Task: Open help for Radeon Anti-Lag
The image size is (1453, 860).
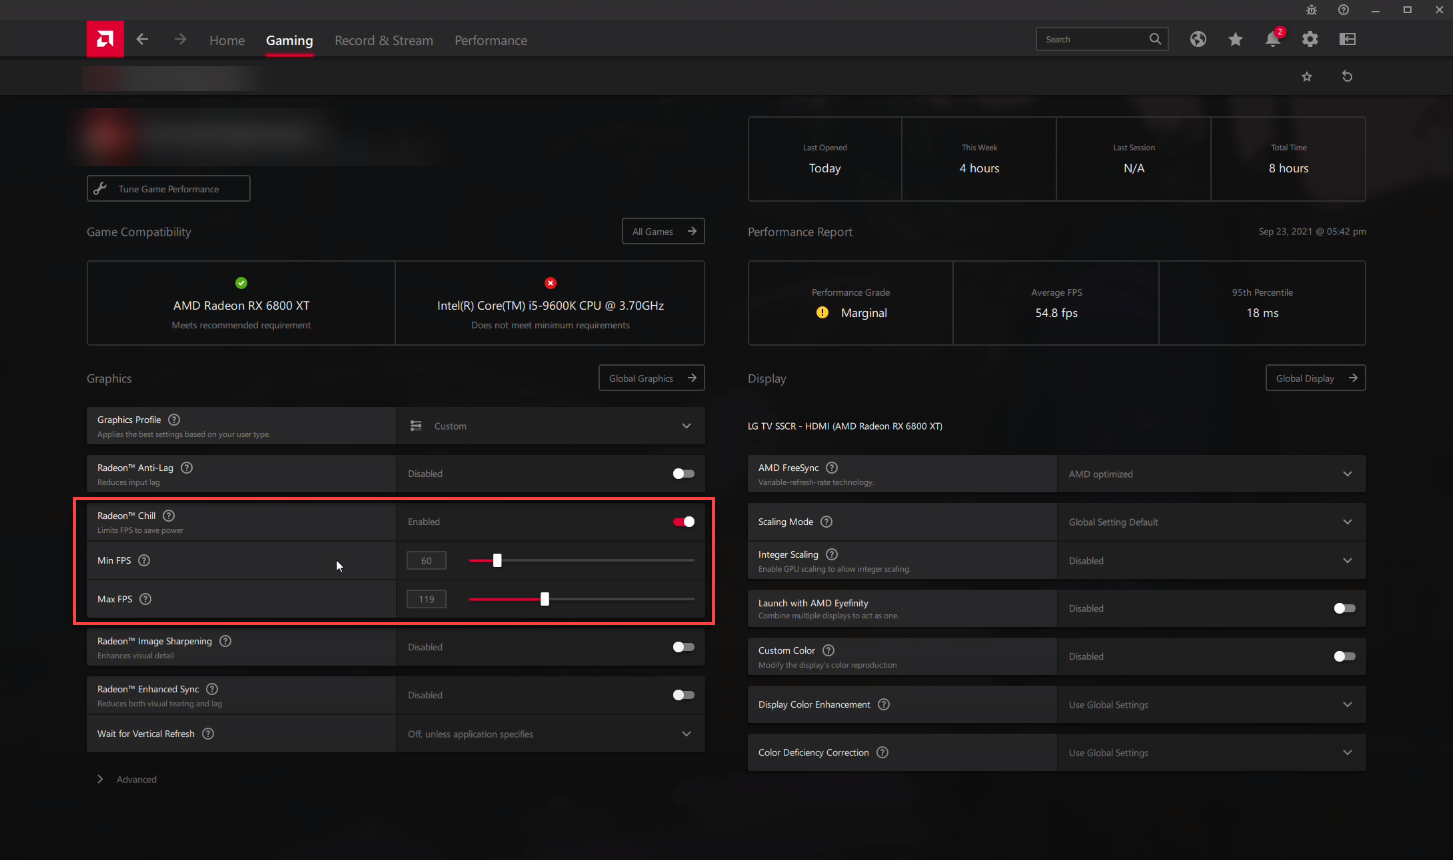Action: click(187, 467)
